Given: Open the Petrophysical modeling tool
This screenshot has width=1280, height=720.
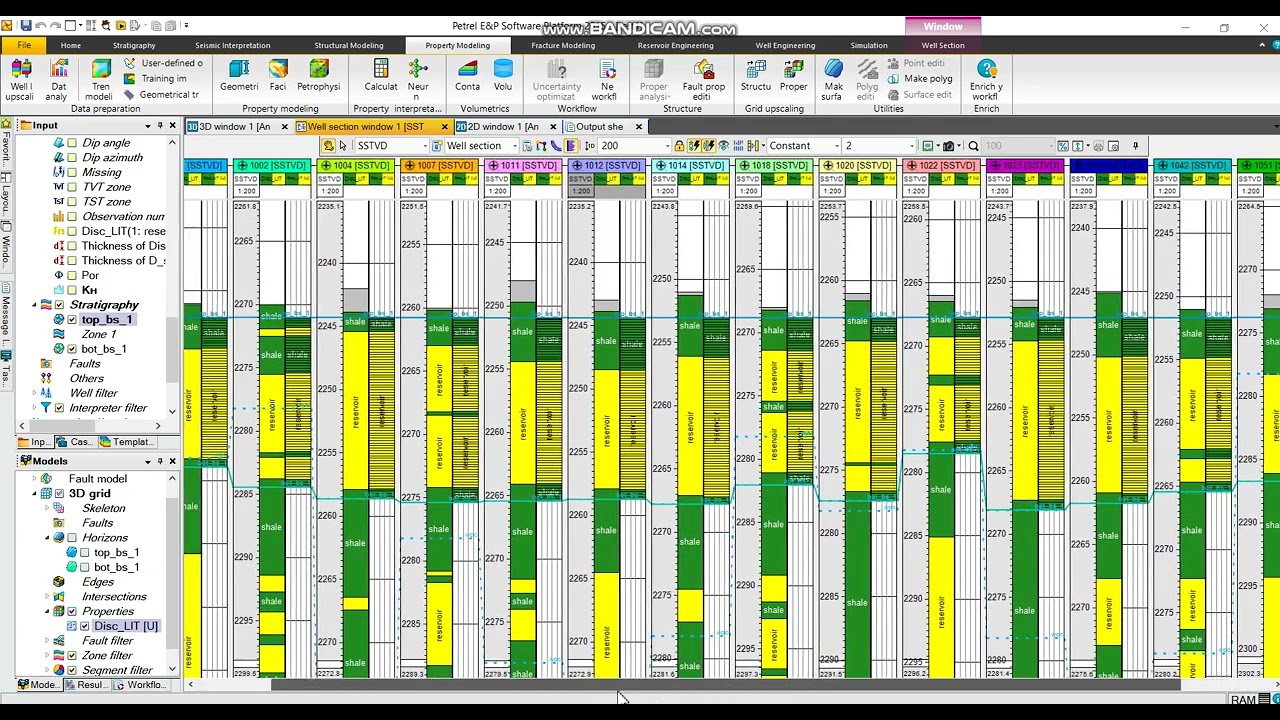Looking at the screenshot, I should (318, 75).
